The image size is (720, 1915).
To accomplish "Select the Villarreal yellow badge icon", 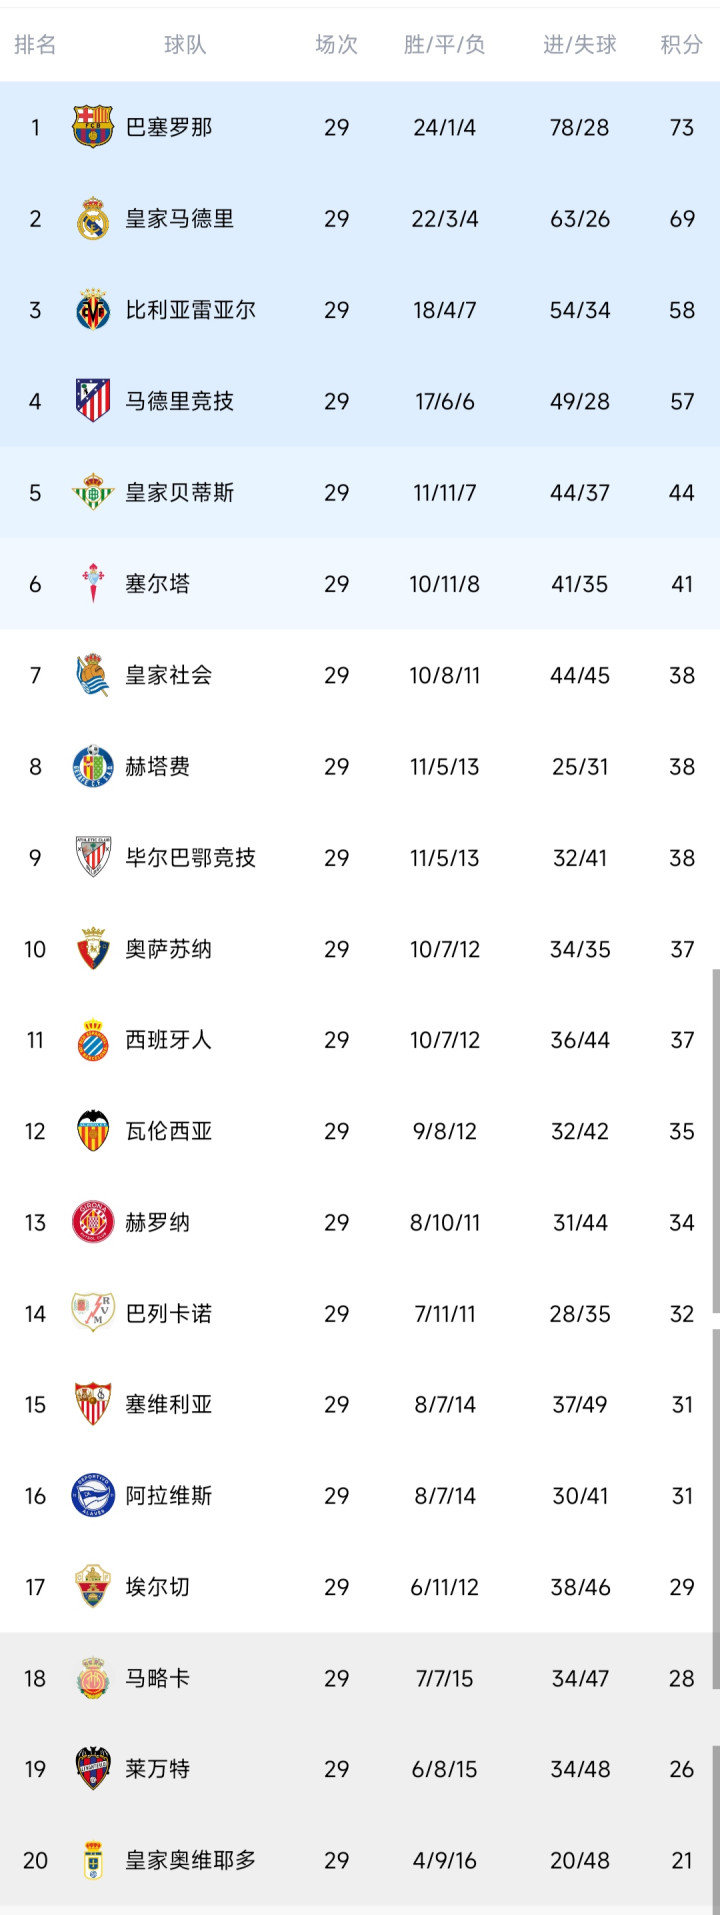I will 93,310.
